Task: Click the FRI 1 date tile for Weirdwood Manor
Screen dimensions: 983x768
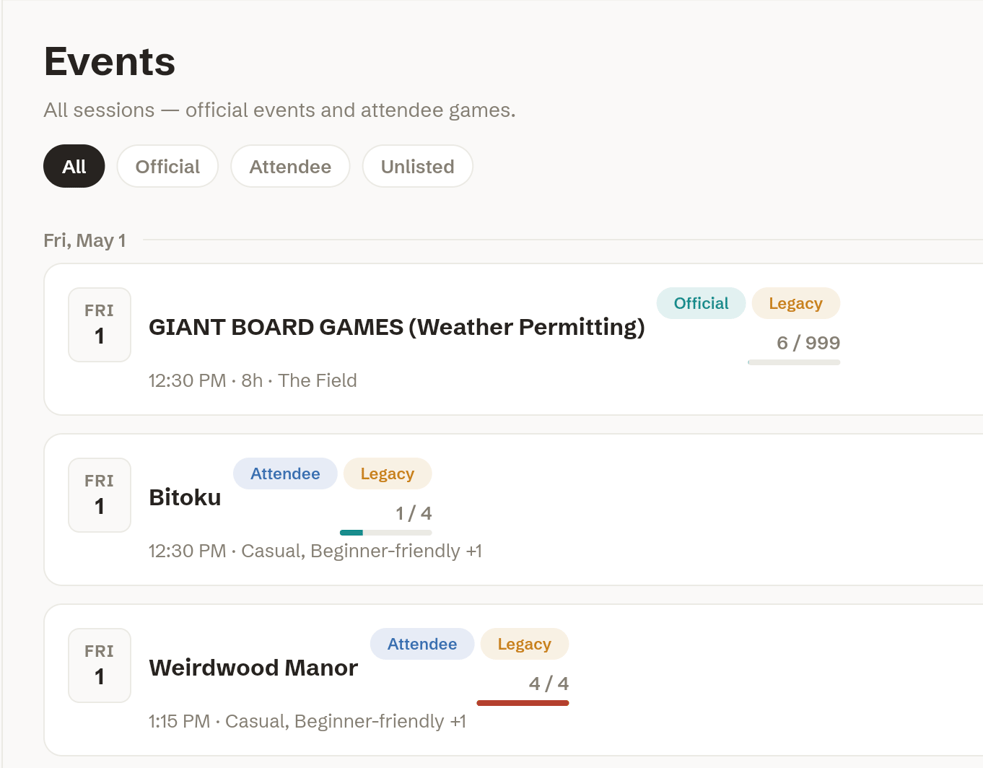Action: click(100, 666)
